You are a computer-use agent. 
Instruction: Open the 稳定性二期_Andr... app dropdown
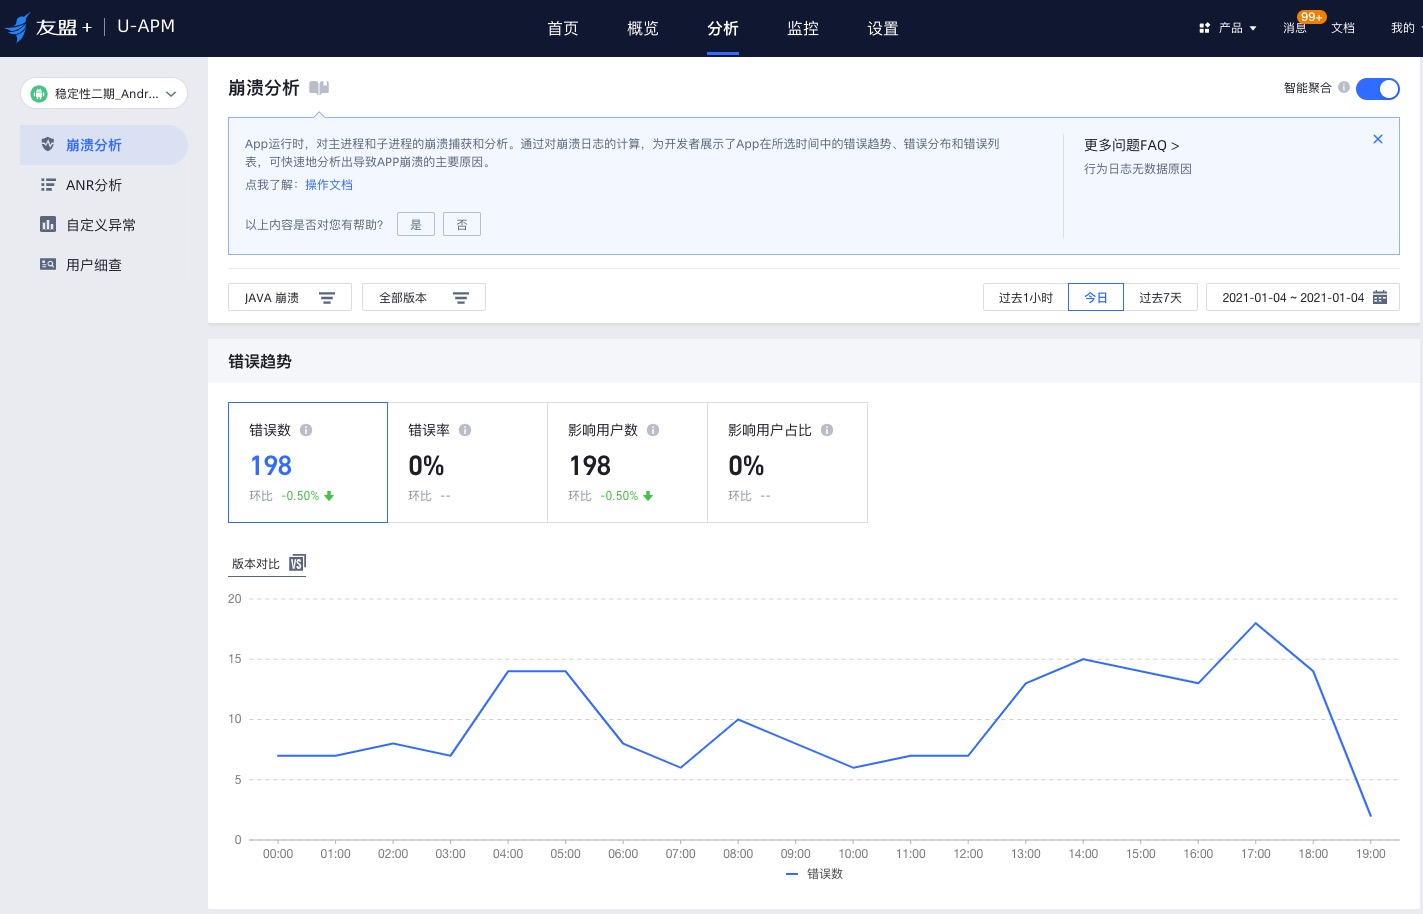104,93
